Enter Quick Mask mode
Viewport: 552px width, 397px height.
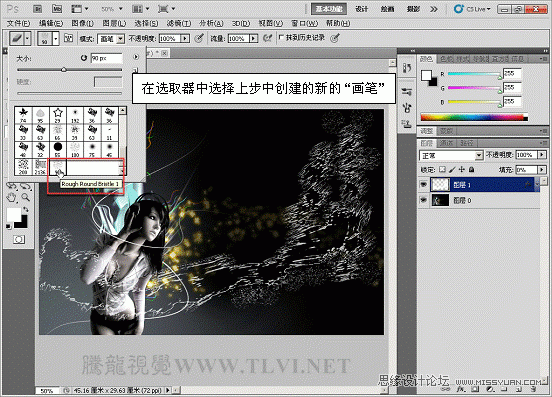tap(19, 240)
